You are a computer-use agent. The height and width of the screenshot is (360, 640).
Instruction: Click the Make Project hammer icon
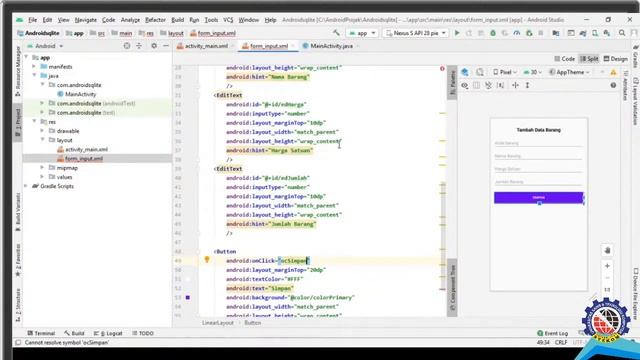coord(336,33)
